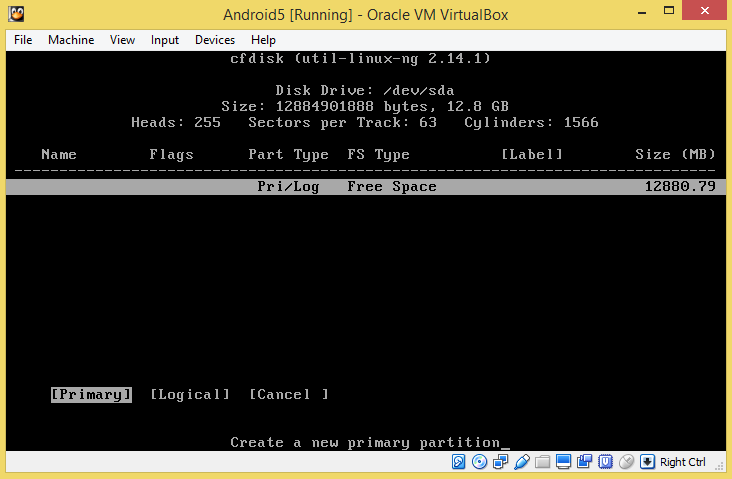The image size is (732, 479).
Task: Maximize the VirtualBox window
Action: click(x=669, y=11)
